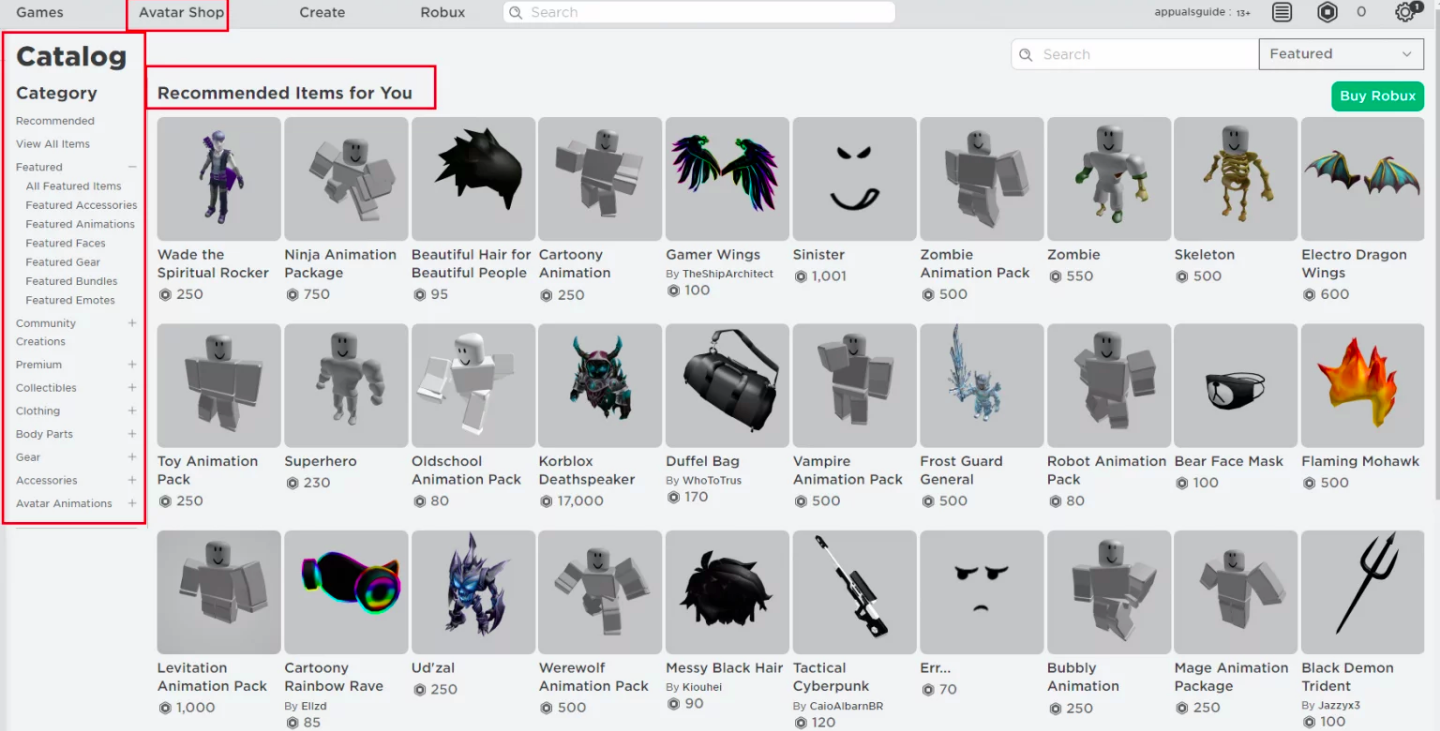Image resolution: width=1440 pixels, height=731 pixels.
Task: Click the Buy Robux button
Action: point(1377,96)
